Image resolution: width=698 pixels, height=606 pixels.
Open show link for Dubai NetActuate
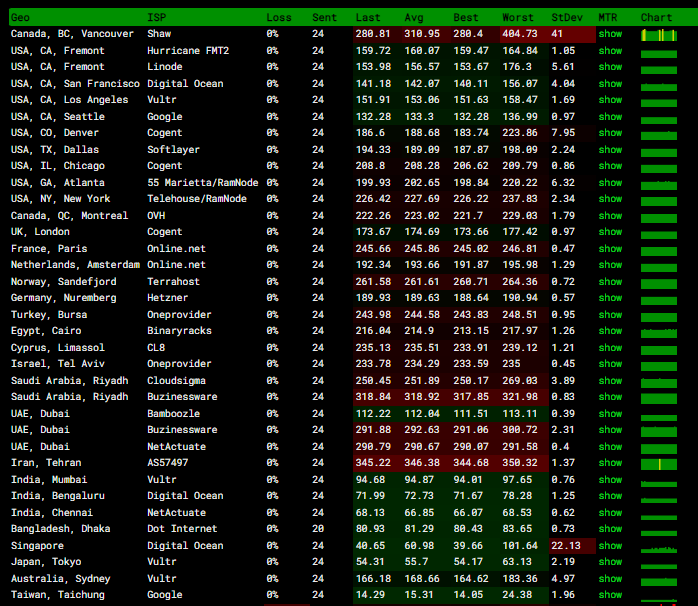pos(610,446)
